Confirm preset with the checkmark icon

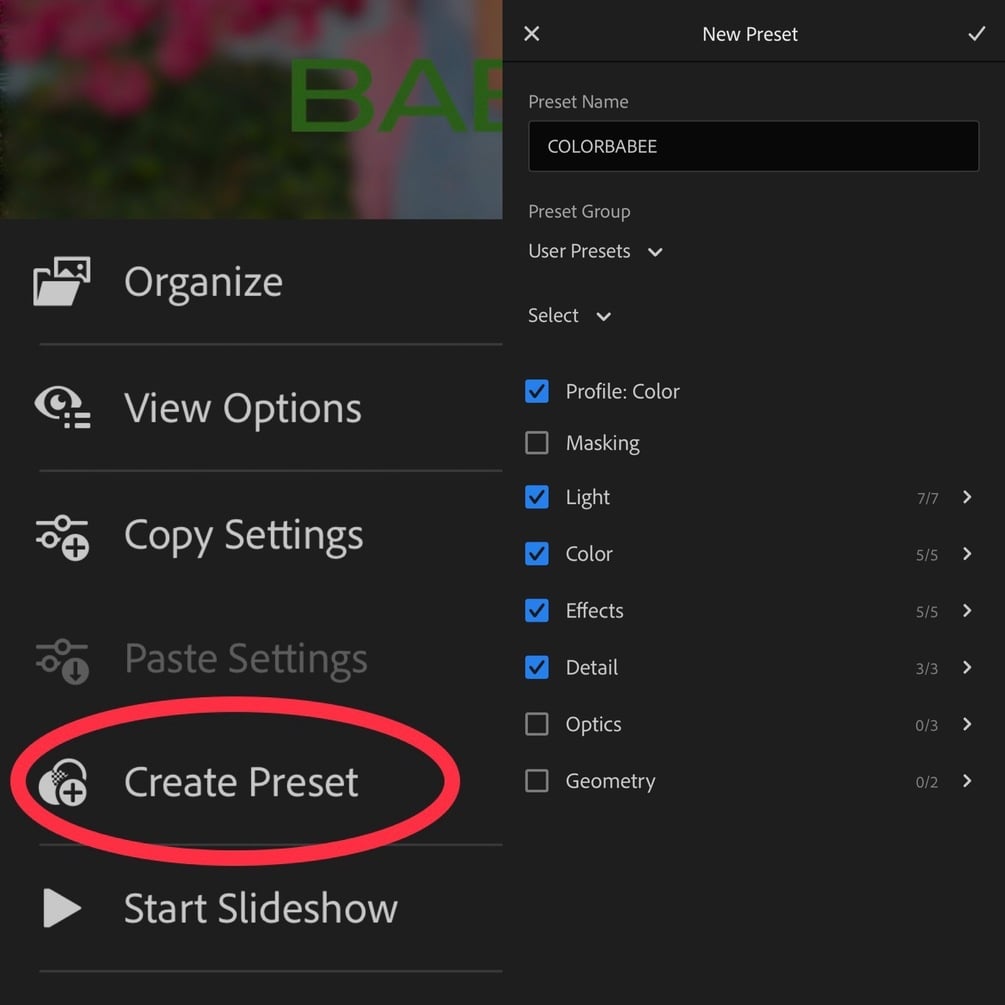click(976, 34)
